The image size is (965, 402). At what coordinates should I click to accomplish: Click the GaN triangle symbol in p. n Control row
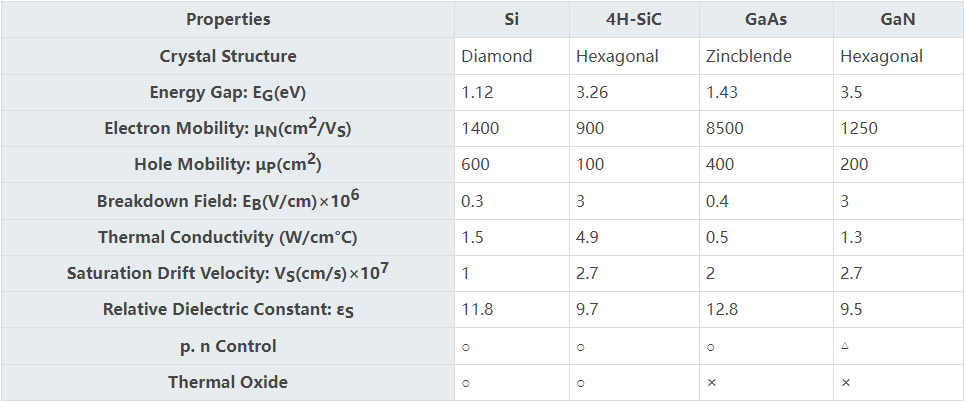(x=845, y=347)
